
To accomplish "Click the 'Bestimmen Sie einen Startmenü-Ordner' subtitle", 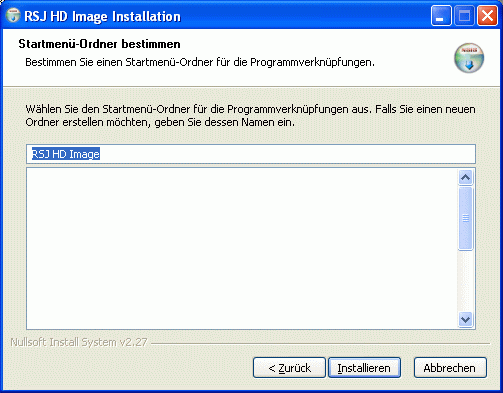I will [x=200, y=62].
